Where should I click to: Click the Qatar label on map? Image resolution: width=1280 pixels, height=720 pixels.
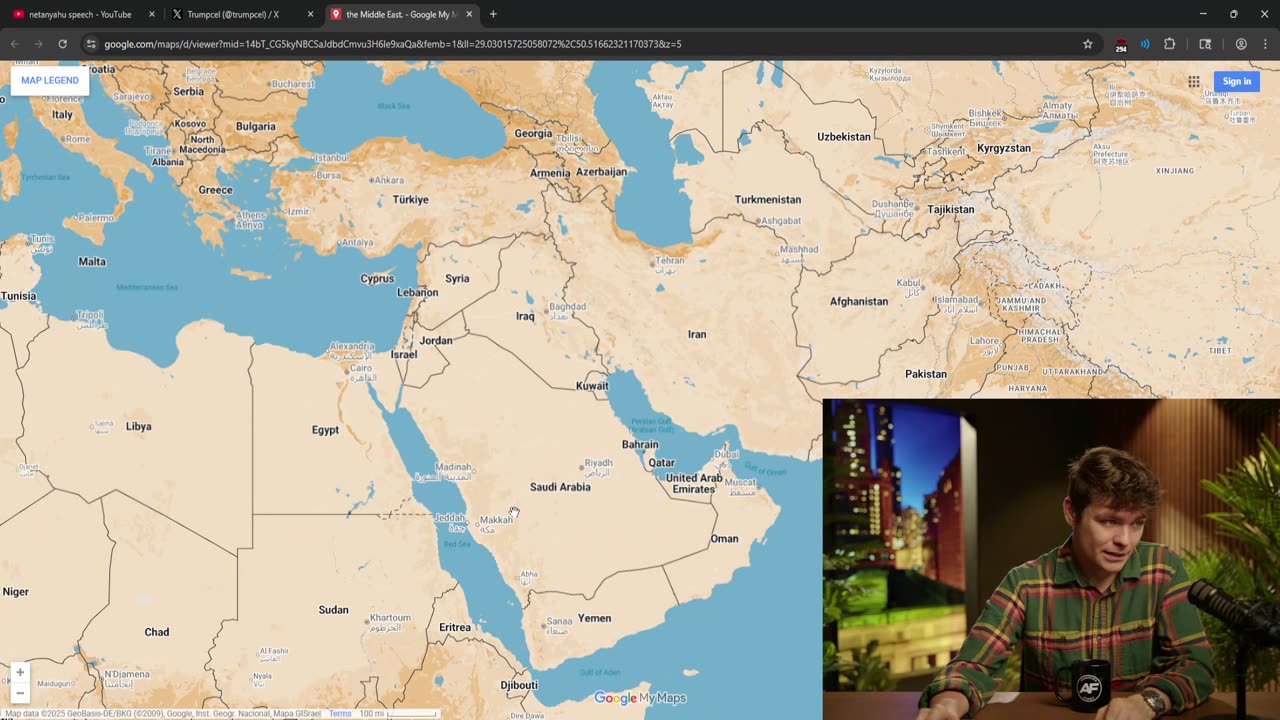coord(662,463)
